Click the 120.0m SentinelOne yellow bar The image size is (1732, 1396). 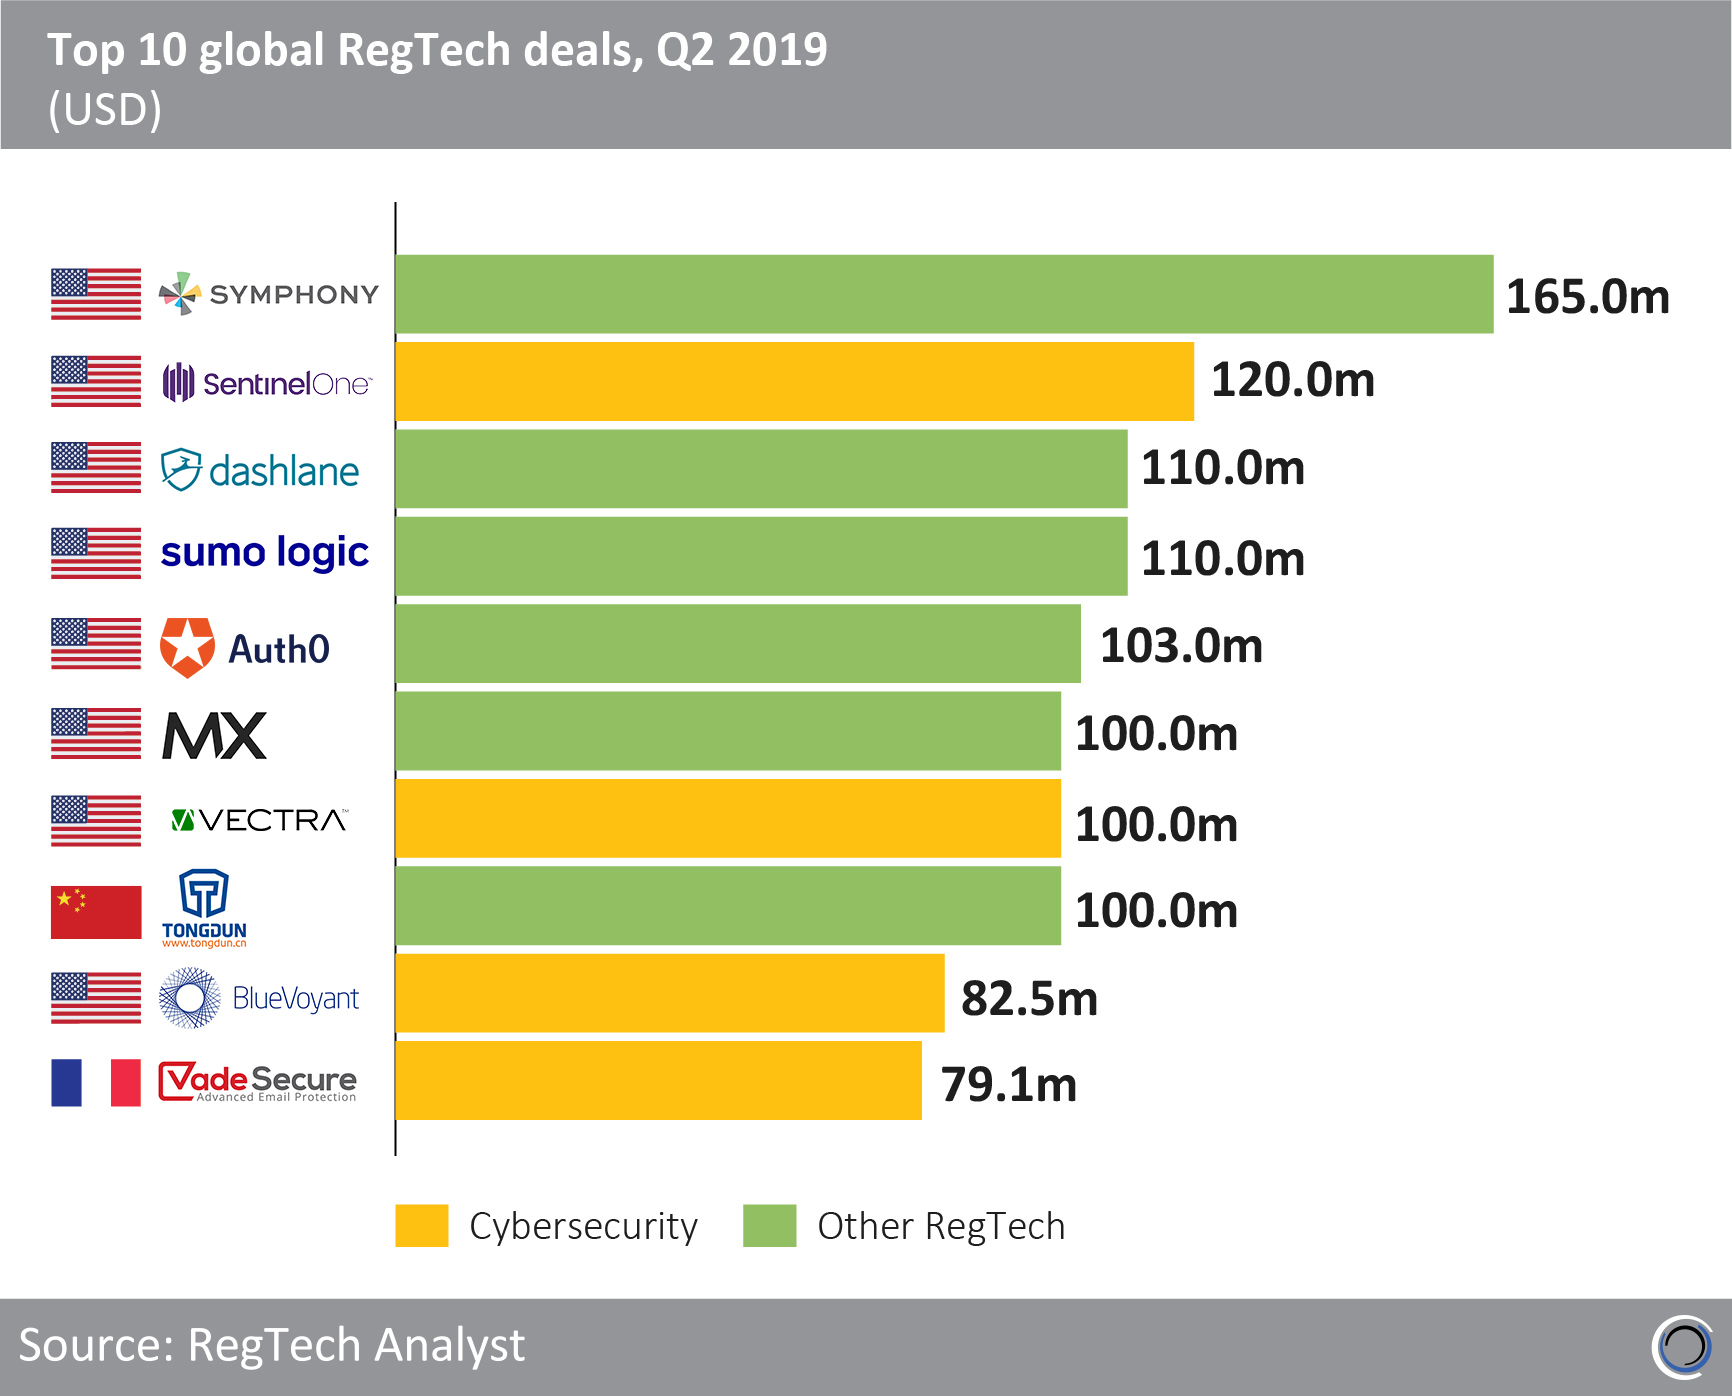pos(794,382)
